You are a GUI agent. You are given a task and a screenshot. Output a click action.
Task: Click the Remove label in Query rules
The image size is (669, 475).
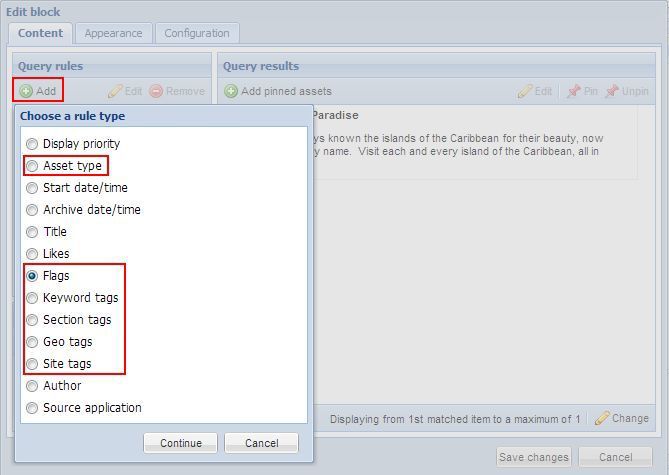(x=185, y=91)
